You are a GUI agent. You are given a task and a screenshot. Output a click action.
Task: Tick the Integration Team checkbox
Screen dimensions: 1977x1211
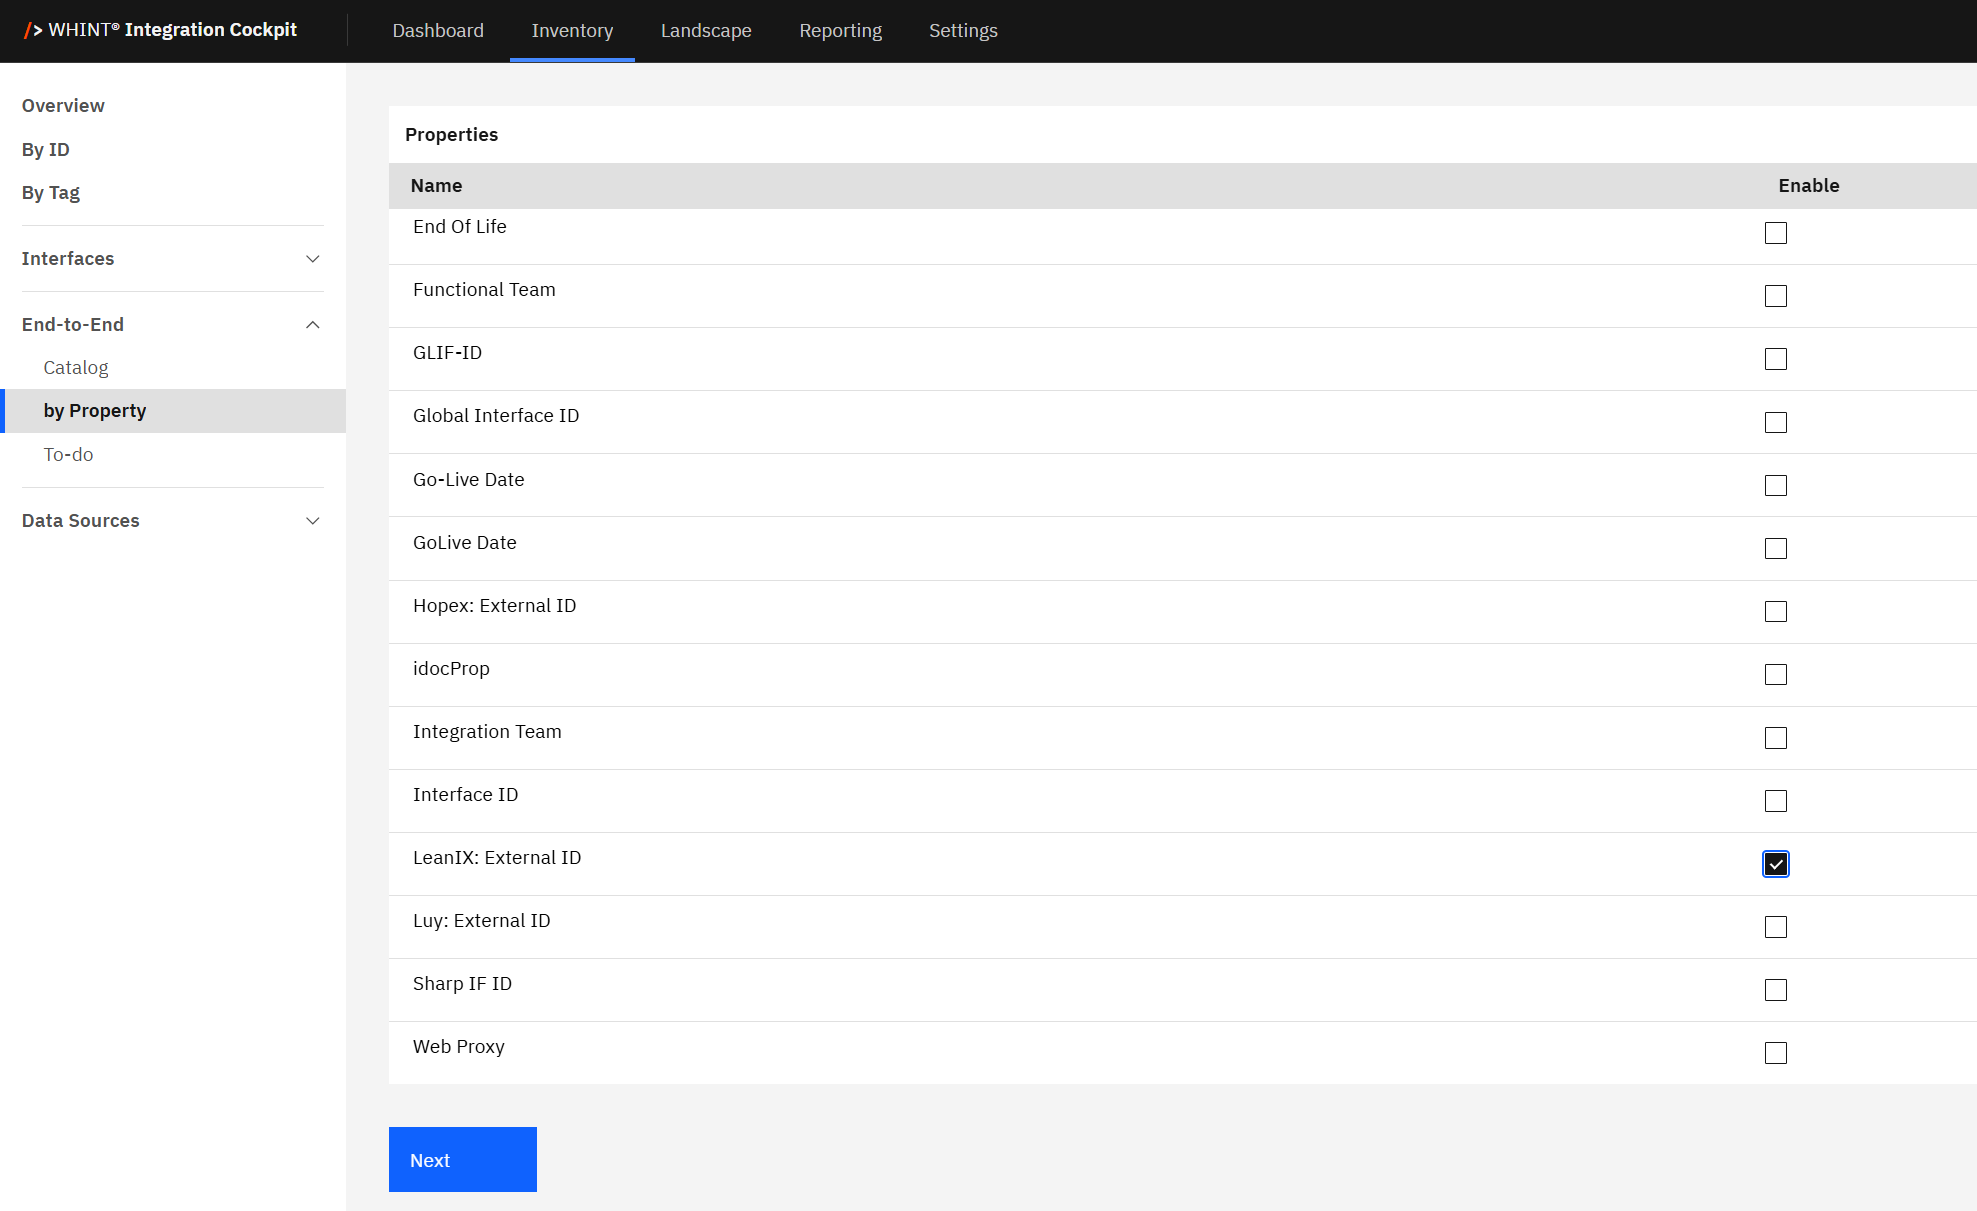(1775, 738)
